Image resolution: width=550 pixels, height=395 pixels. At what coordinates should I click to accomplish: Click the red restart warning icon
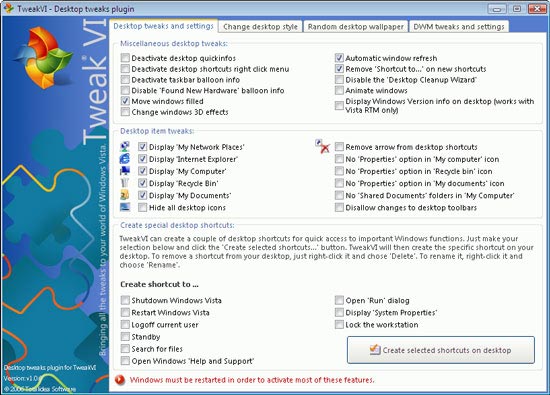120,380
